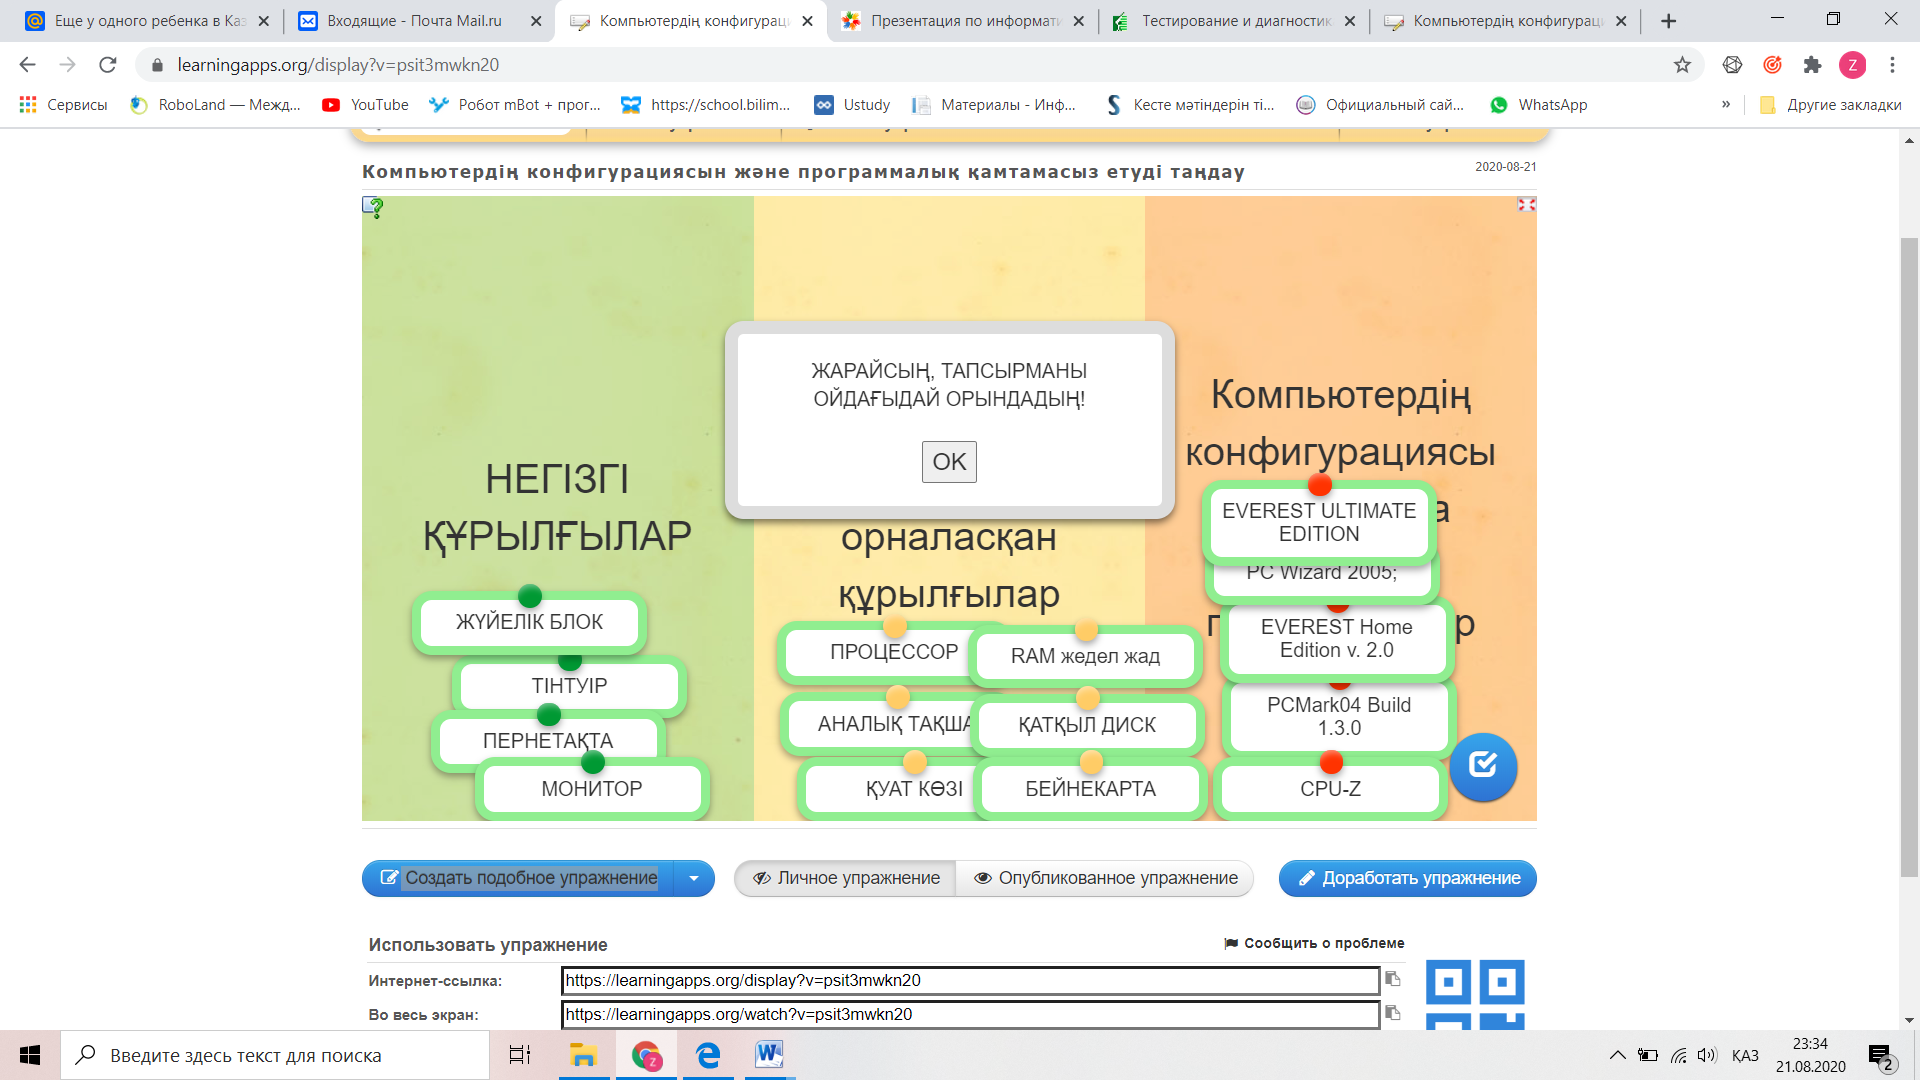Select the PCMark04 Build 1.3.0 card
The height and width of the screenshot is (1080, 1920).
(x=1339, y=716)
